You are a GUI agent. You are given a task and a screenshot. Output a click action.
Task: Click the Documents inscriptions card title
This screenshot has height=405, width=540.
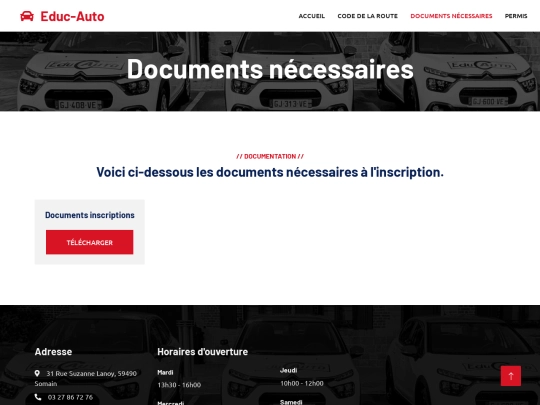click(x=90, y=215)
